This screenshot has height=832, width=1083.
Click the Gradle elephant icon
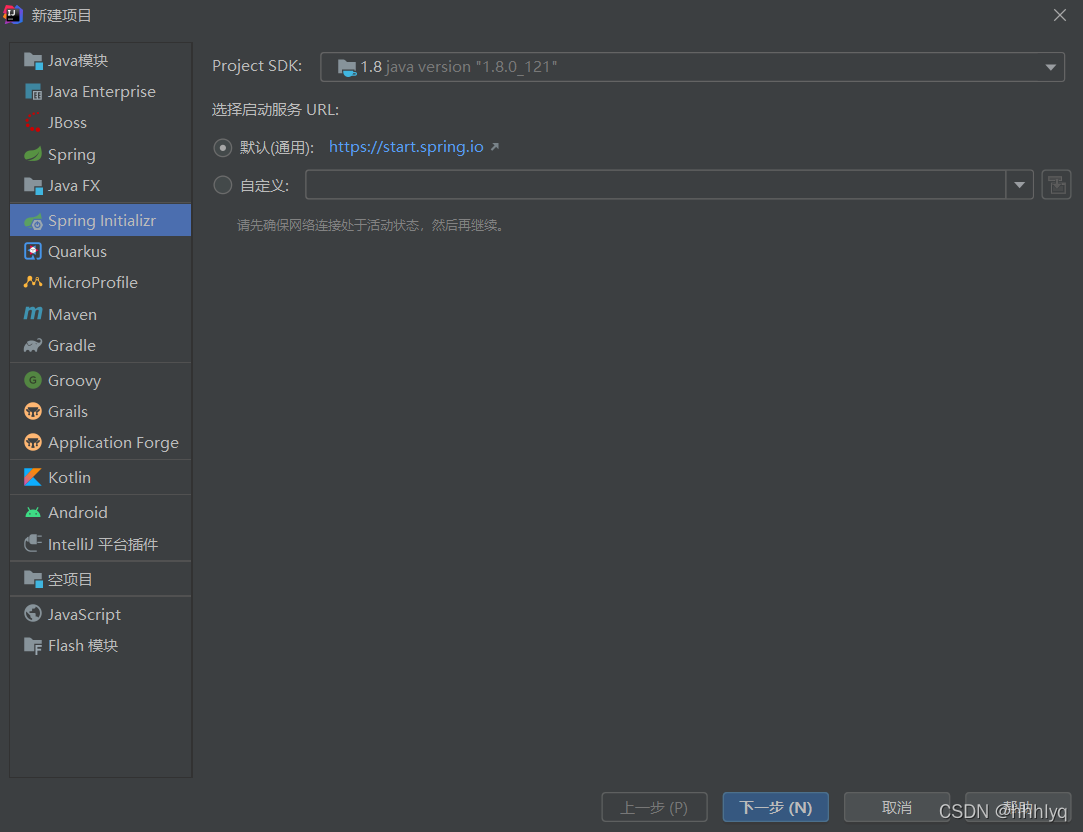pyautogui.click(x=32, y=345)
